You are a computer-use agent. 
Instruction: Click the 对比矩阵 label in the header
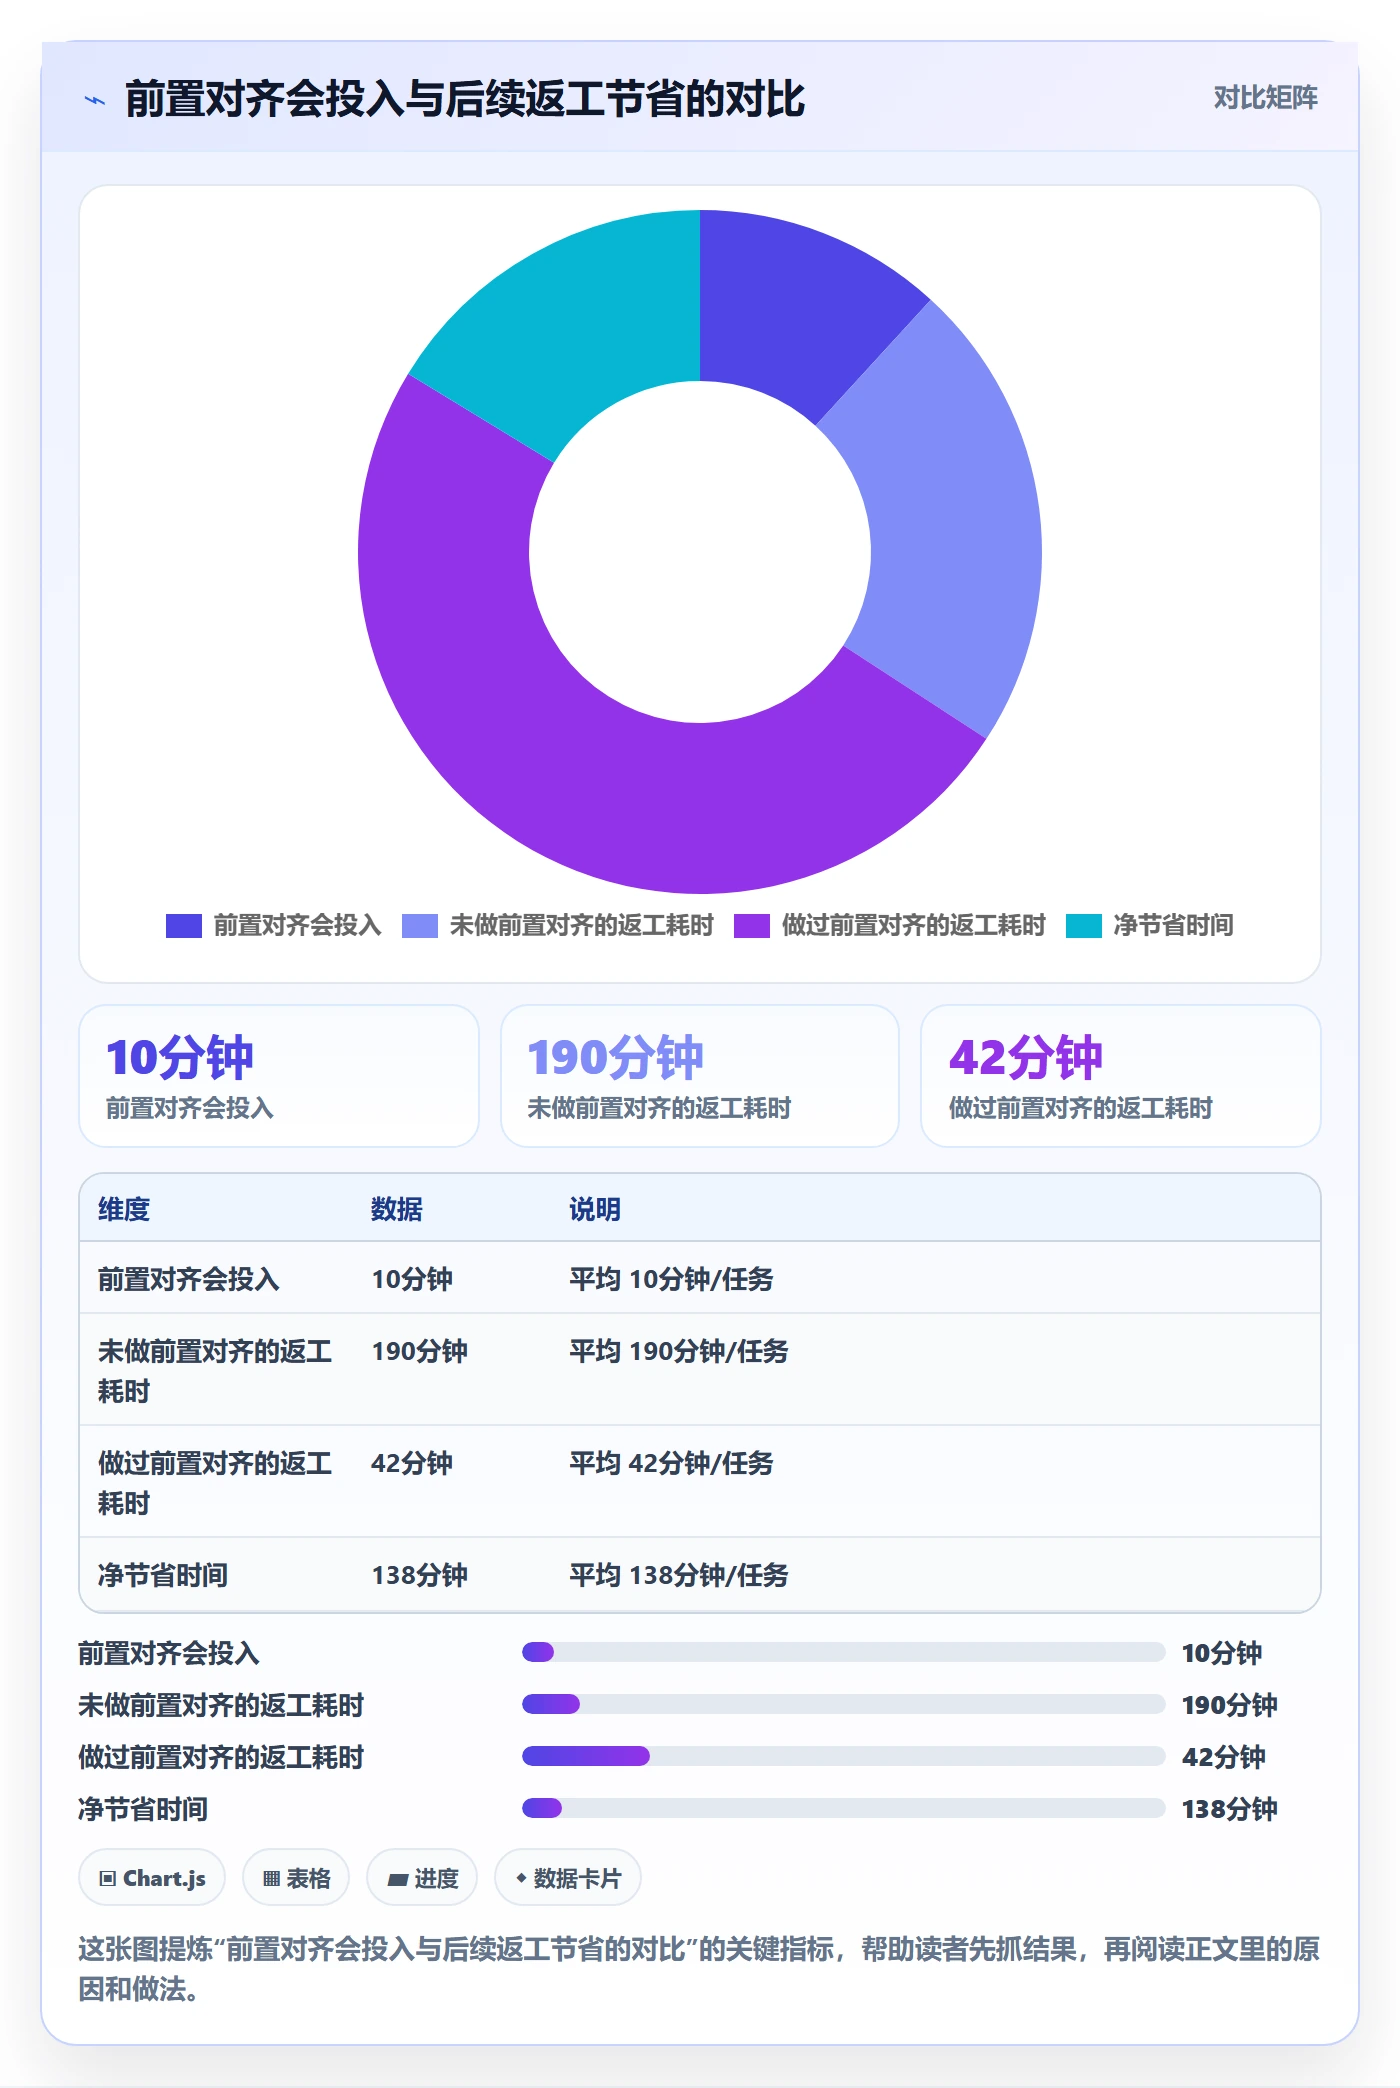point(1265,98)
